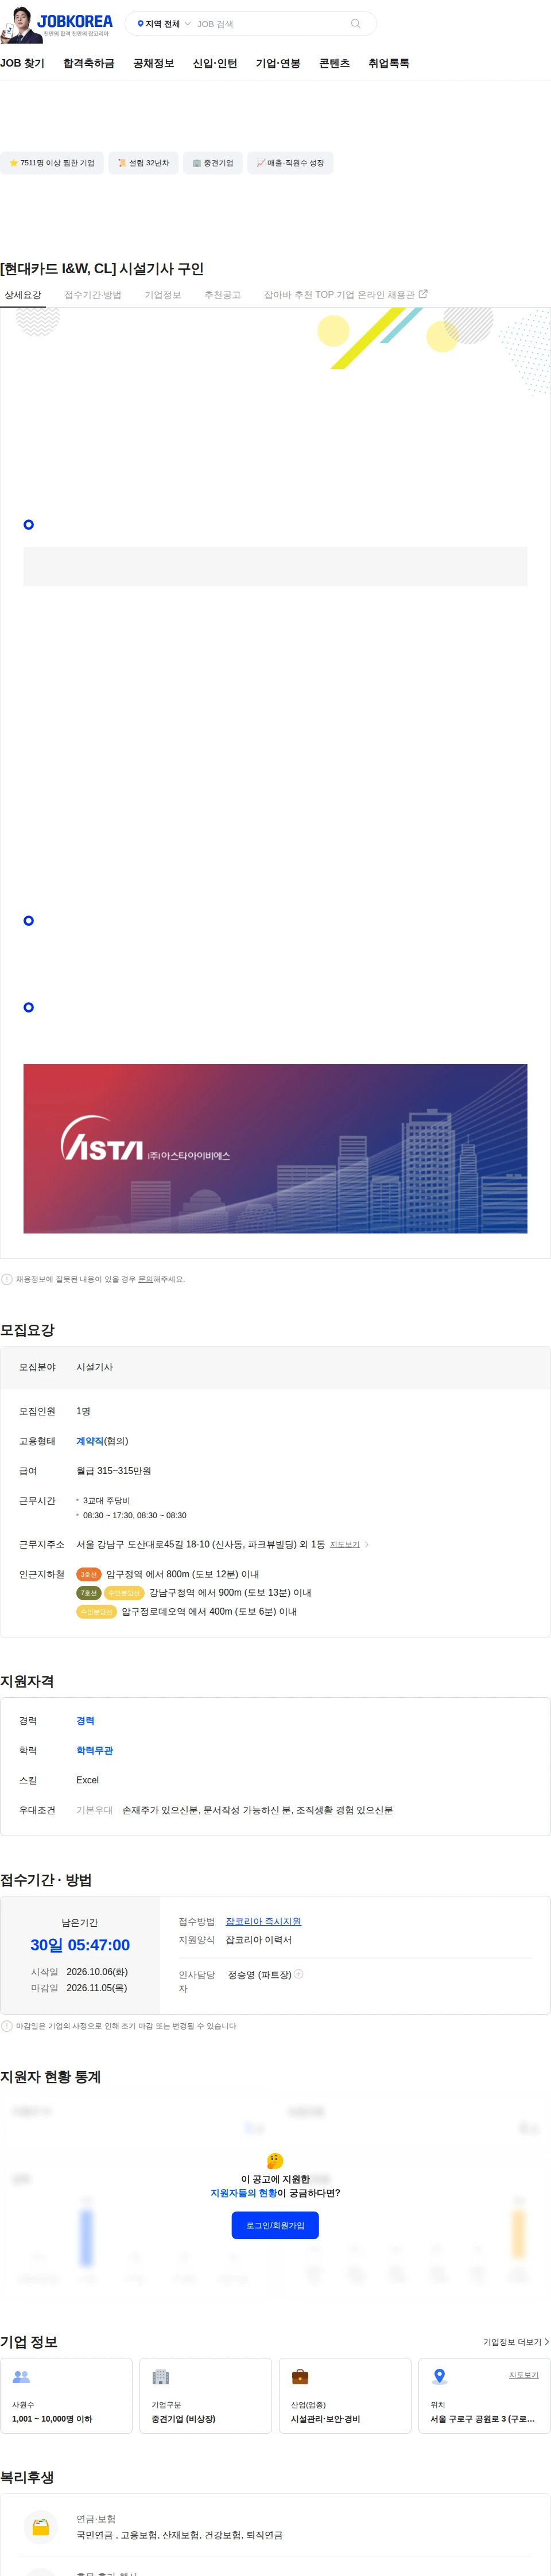Click the 설립 32년차 tag
551x2576 pixels.
pyautogui.click(x=143, y=163)
